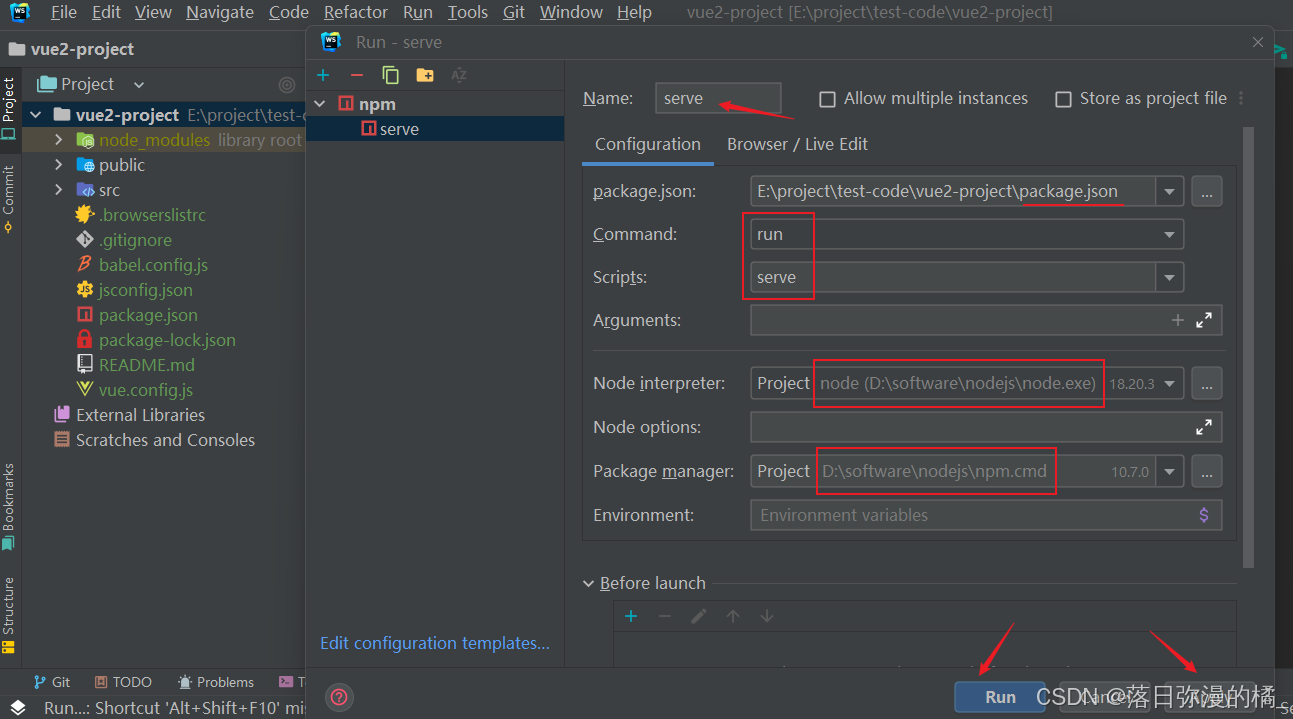The height and width of the screenshot is (719, 1293).
Task: Open the Scripts dropdown showing serve
Action: point(1169,277)
